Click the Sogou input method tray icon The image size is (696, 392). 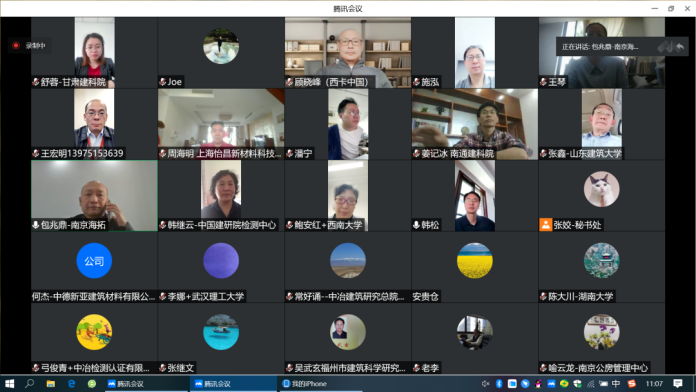632,384
